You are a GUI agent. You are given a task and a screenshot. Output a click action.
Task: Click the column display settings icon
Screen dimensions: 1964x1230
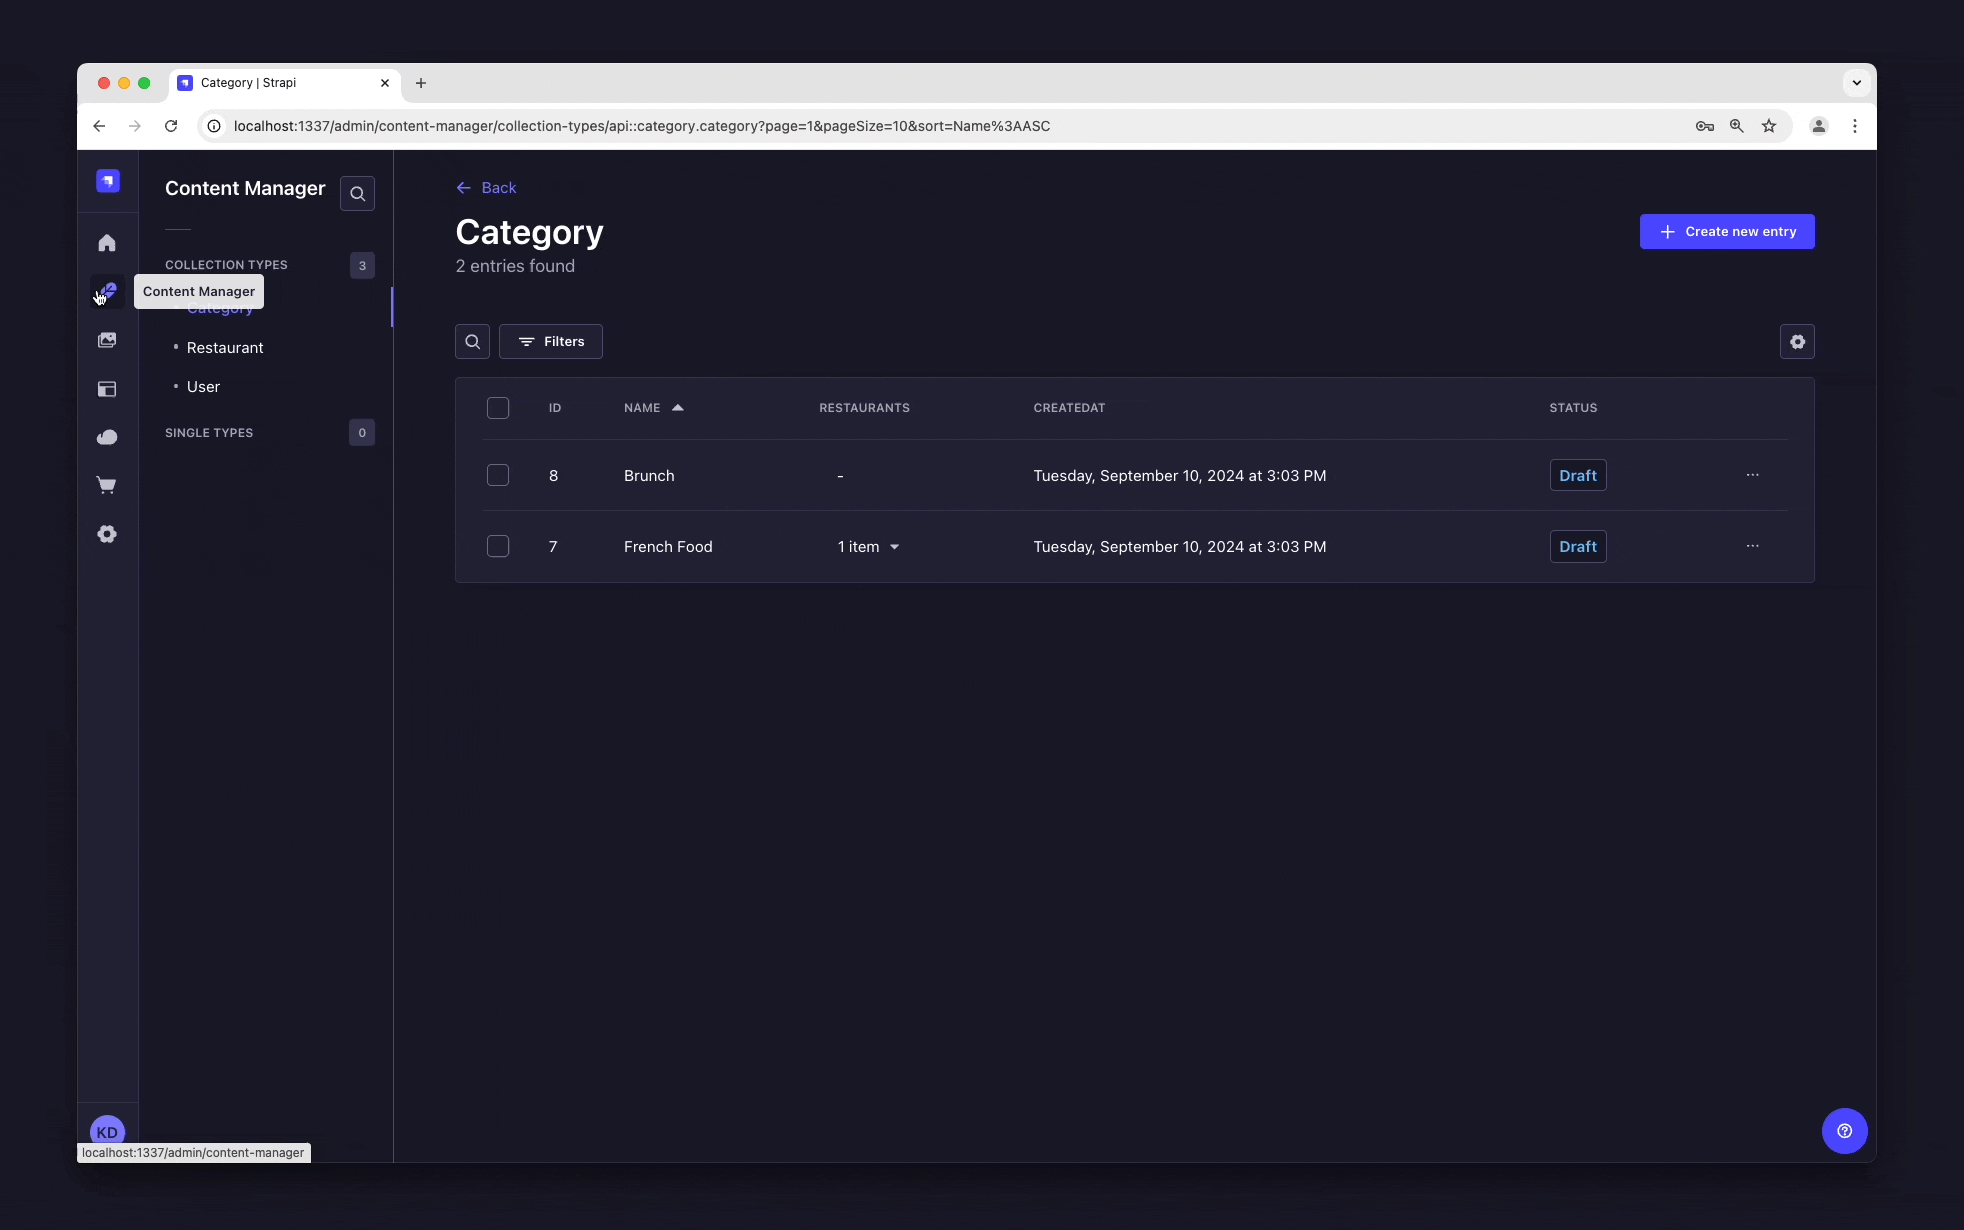pos(1798,342)
